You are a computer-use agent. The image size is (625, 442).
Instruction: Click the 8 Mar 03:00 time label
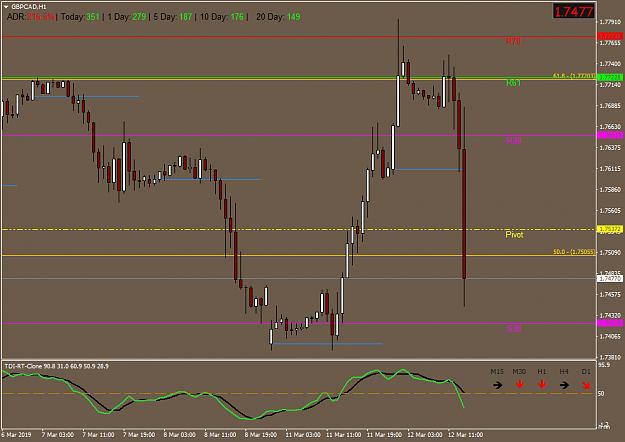(x=179, y=434)
